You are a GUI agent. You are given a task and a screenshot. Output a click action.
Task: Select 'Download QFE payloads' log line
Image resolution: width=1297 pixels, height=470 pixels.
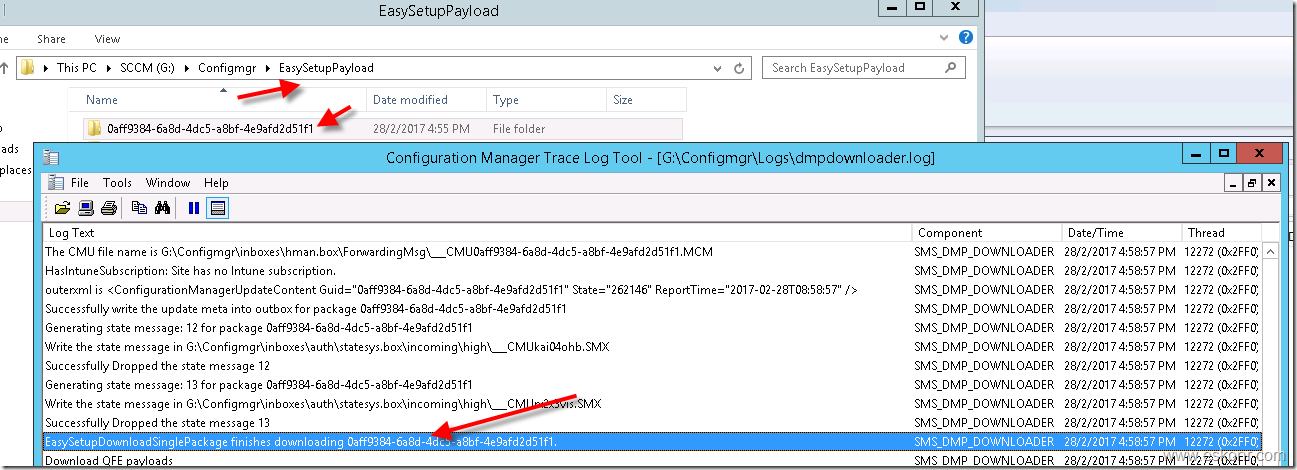click(652, 461)
